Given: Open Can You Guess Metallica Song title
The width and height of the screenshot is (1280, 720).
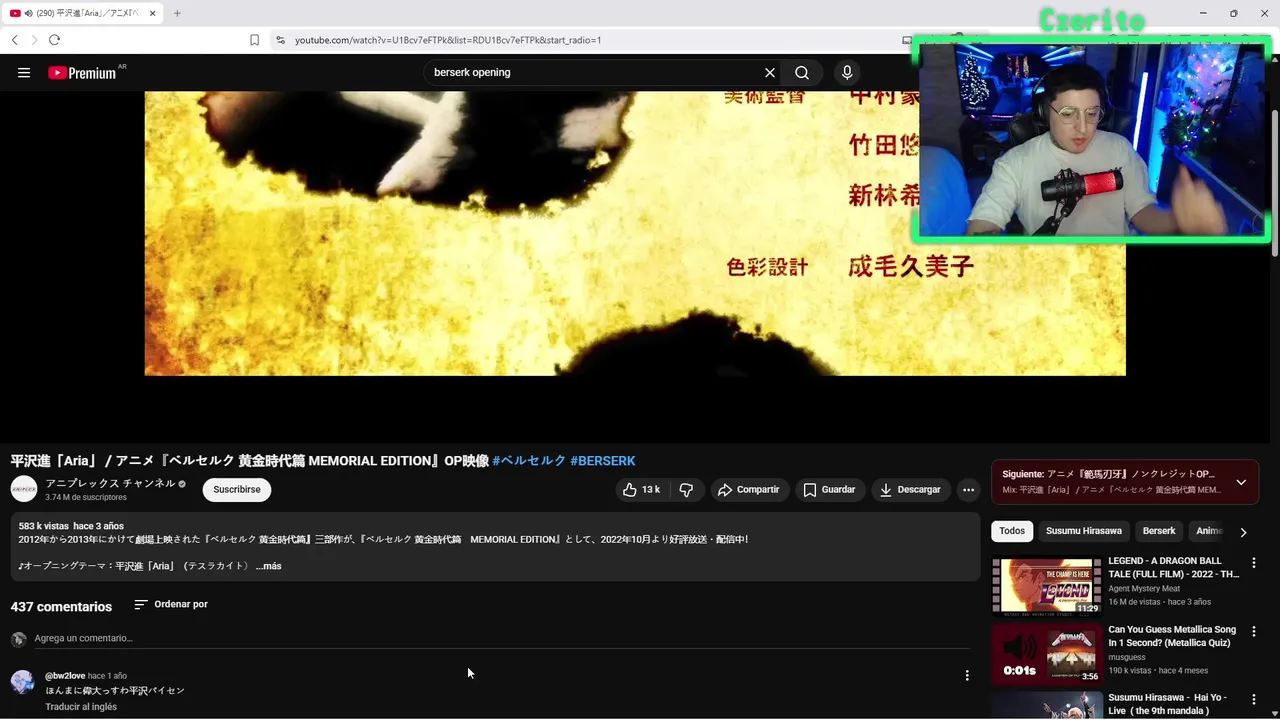Looking at the screenshot, I should 1172,636.
